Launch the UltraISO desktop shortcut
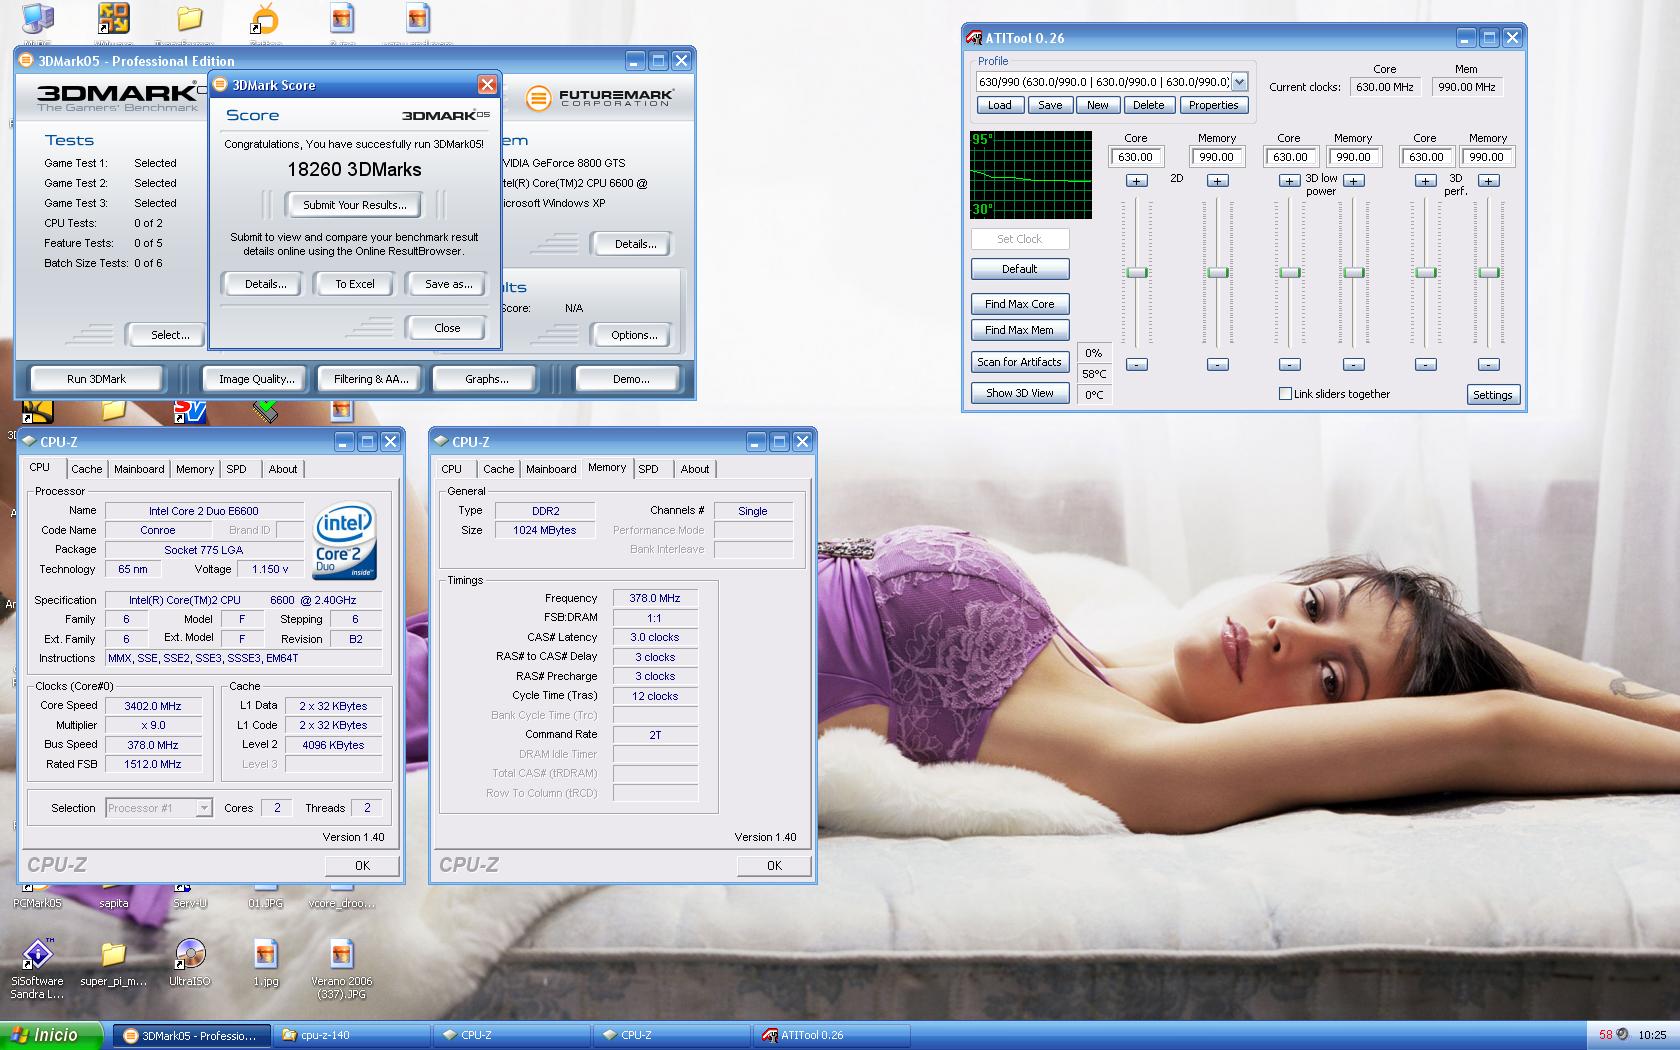This screenshot has width=1680, height=1050. (190, 964)
